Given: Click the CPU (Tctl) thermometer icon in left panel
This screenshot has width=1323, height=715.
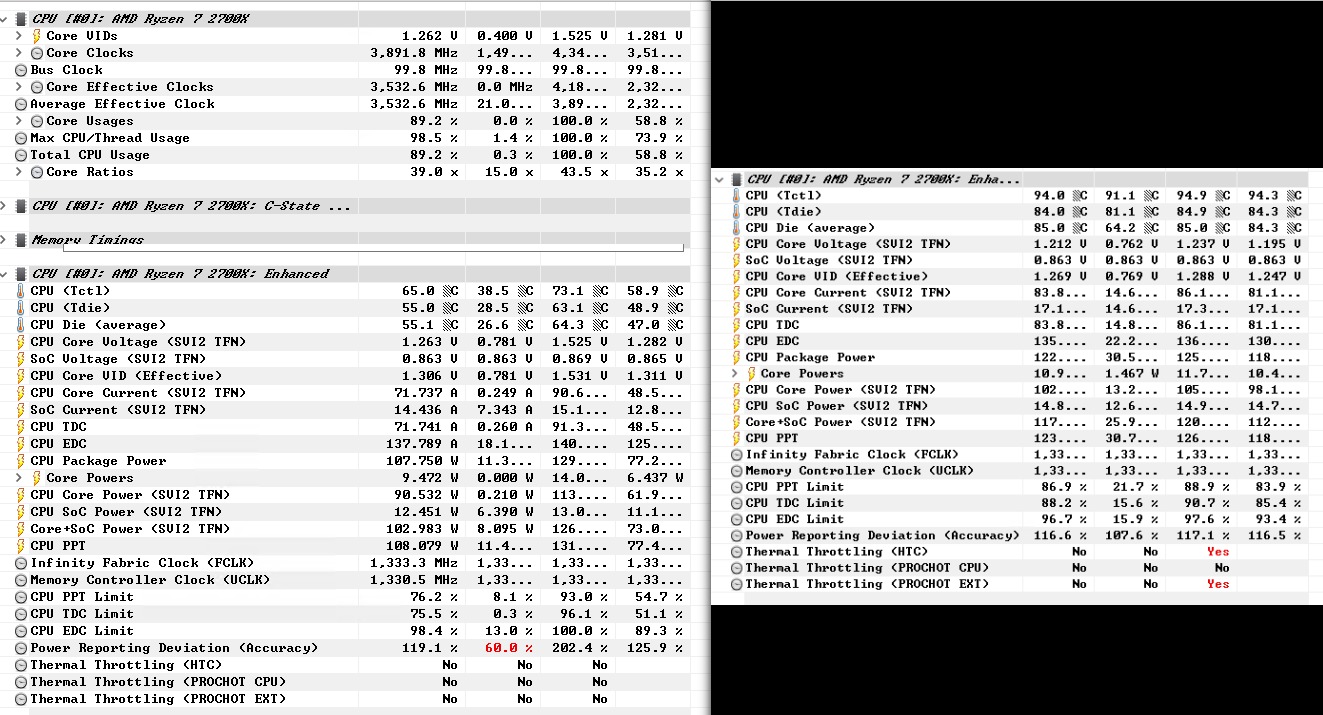Looking at the screenshot, I should pos(21,291).
